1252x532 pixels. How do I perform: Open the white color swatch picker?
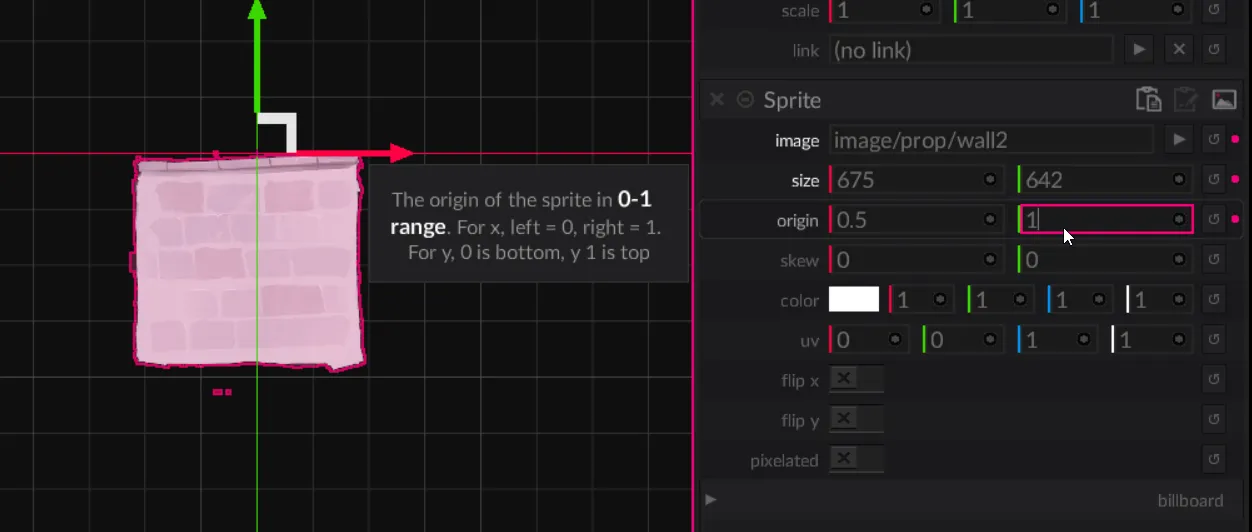pos(854,300)
